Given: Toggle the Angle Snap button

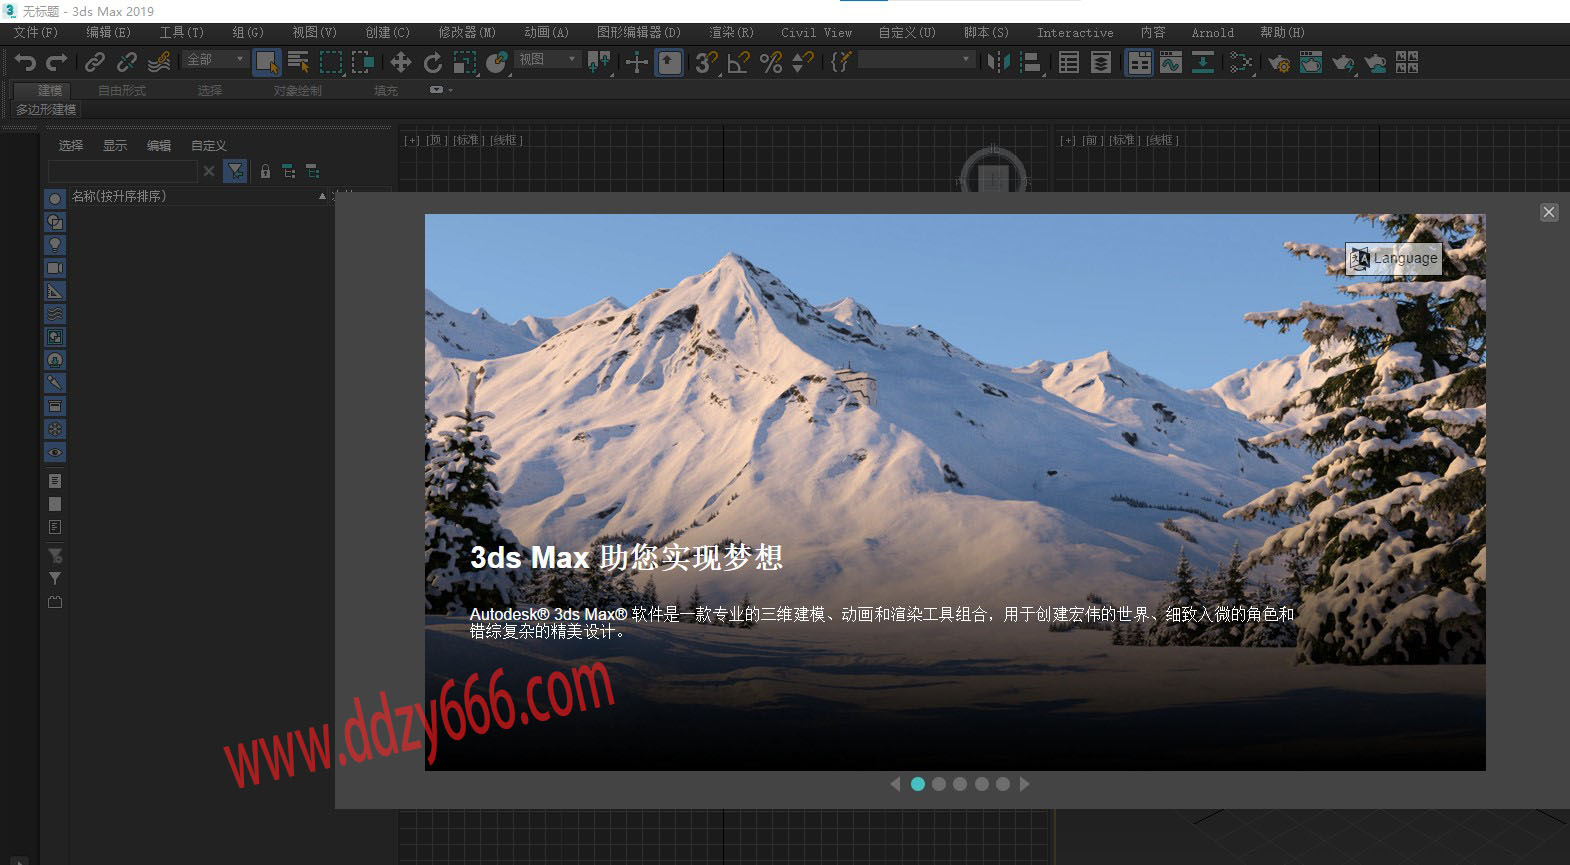Looking at the screenshot, I should click(739, 63).
